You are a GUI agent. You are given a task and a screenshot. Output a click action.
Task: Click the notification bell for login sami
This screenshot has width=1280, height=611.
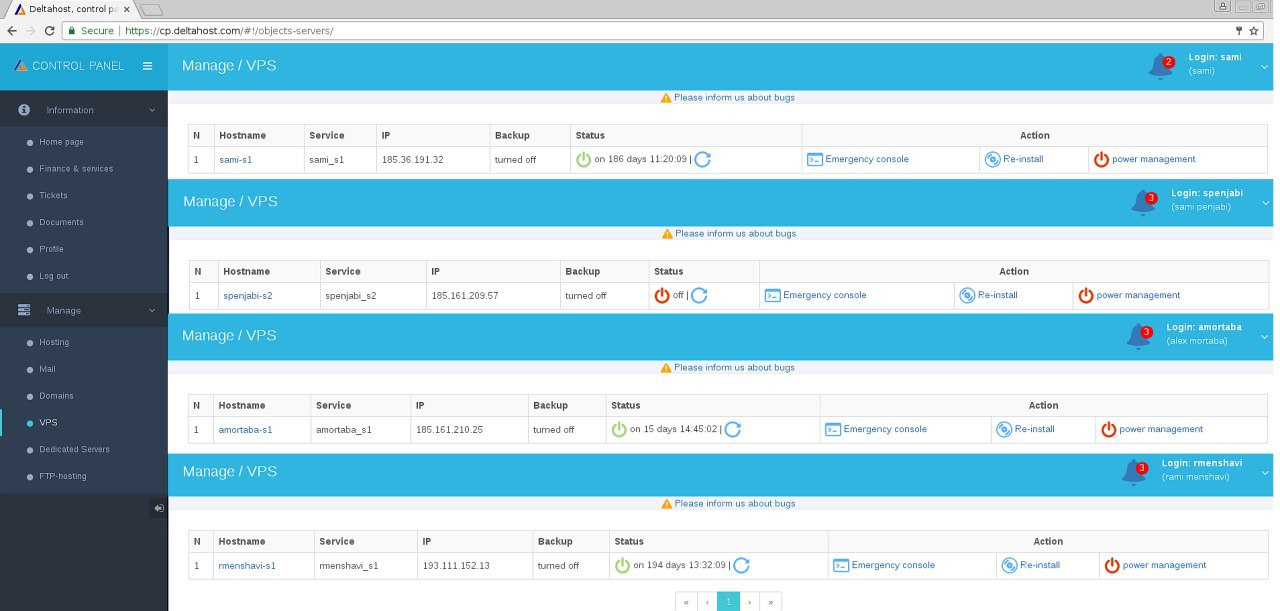[1161, 67]
